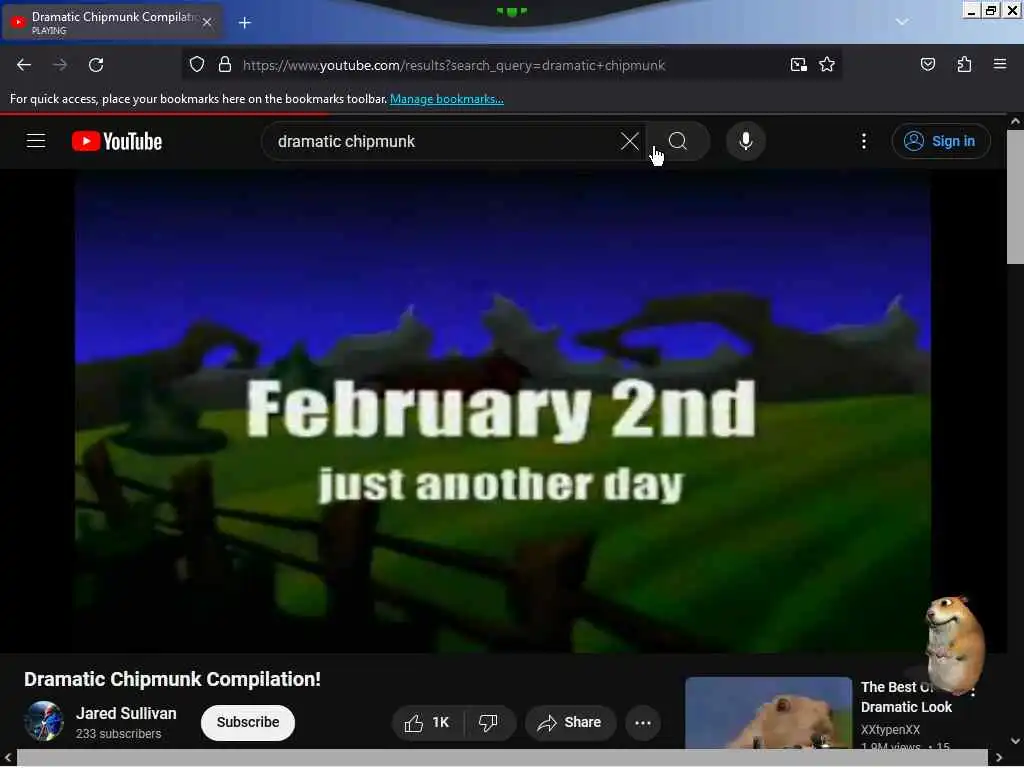Go to YouTube home via logo
The height and width of the screenshot is (768, 1024).
(x=117, y=141)
